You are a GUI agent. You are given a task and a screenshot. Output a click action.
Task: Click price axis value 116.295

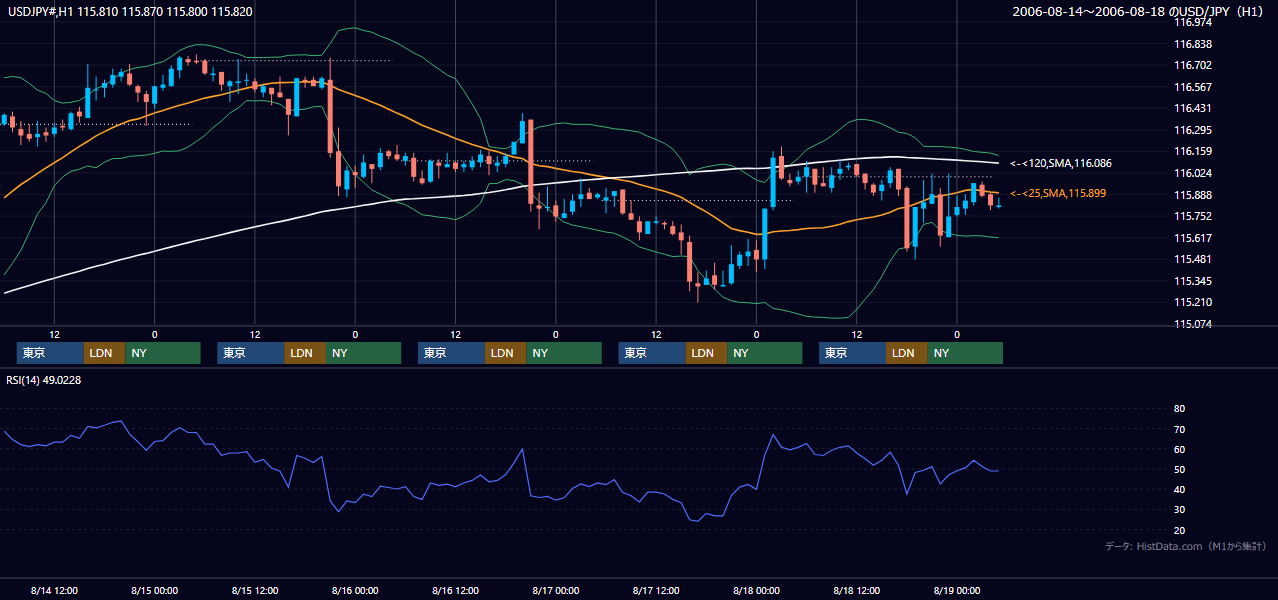(x=1193, y=130)
